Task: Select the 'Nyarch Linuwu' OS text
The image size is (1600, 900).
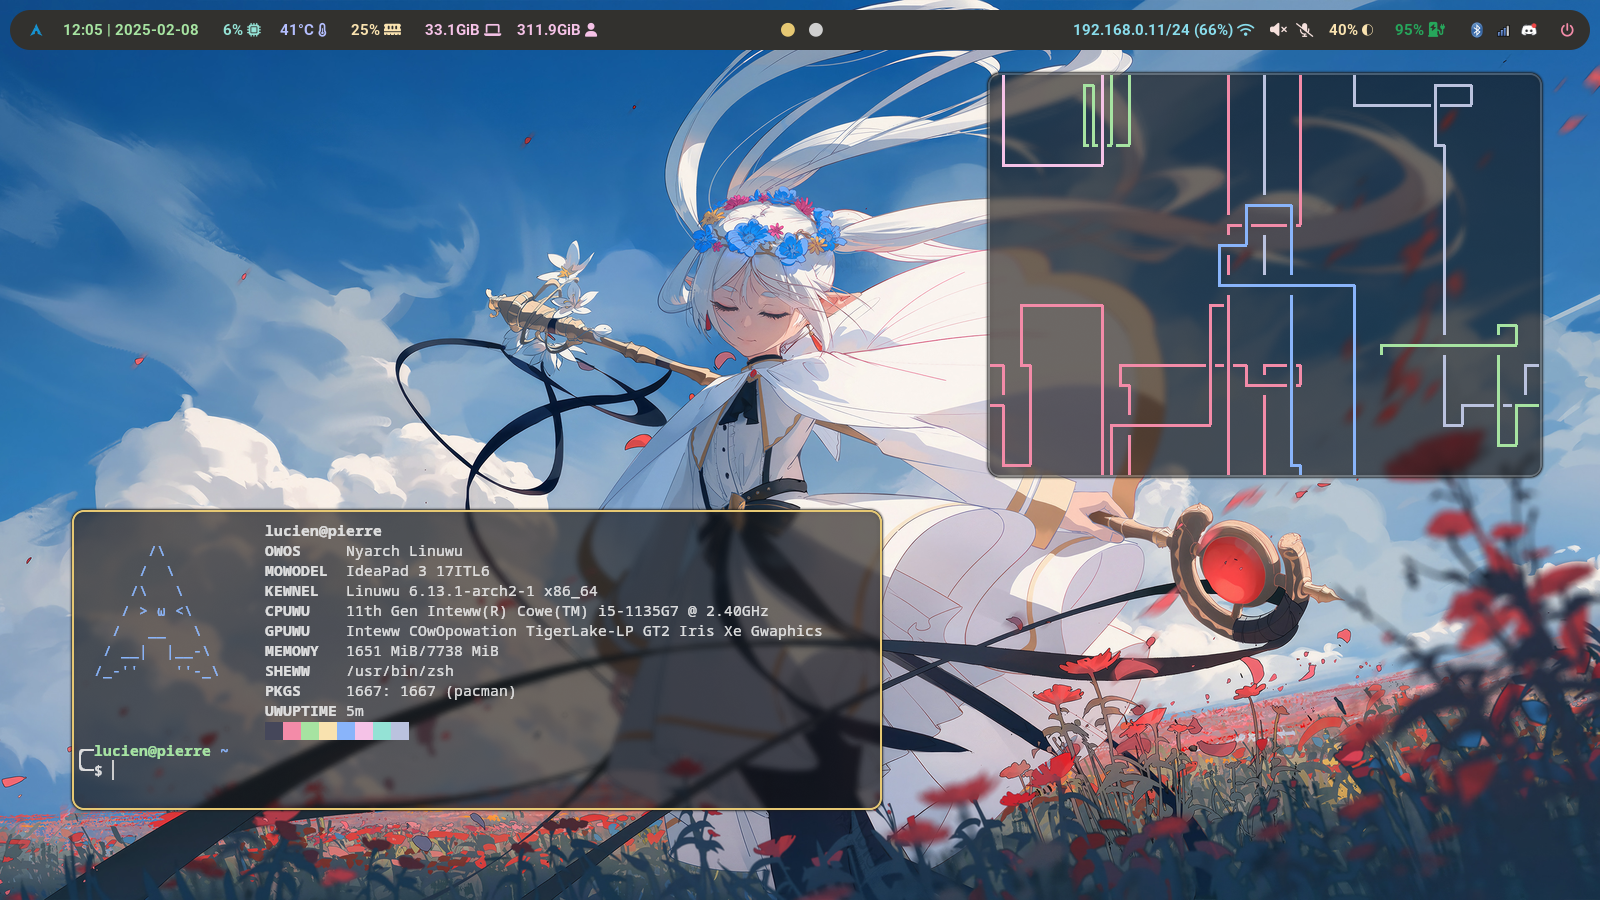Action: pos(404,551)
